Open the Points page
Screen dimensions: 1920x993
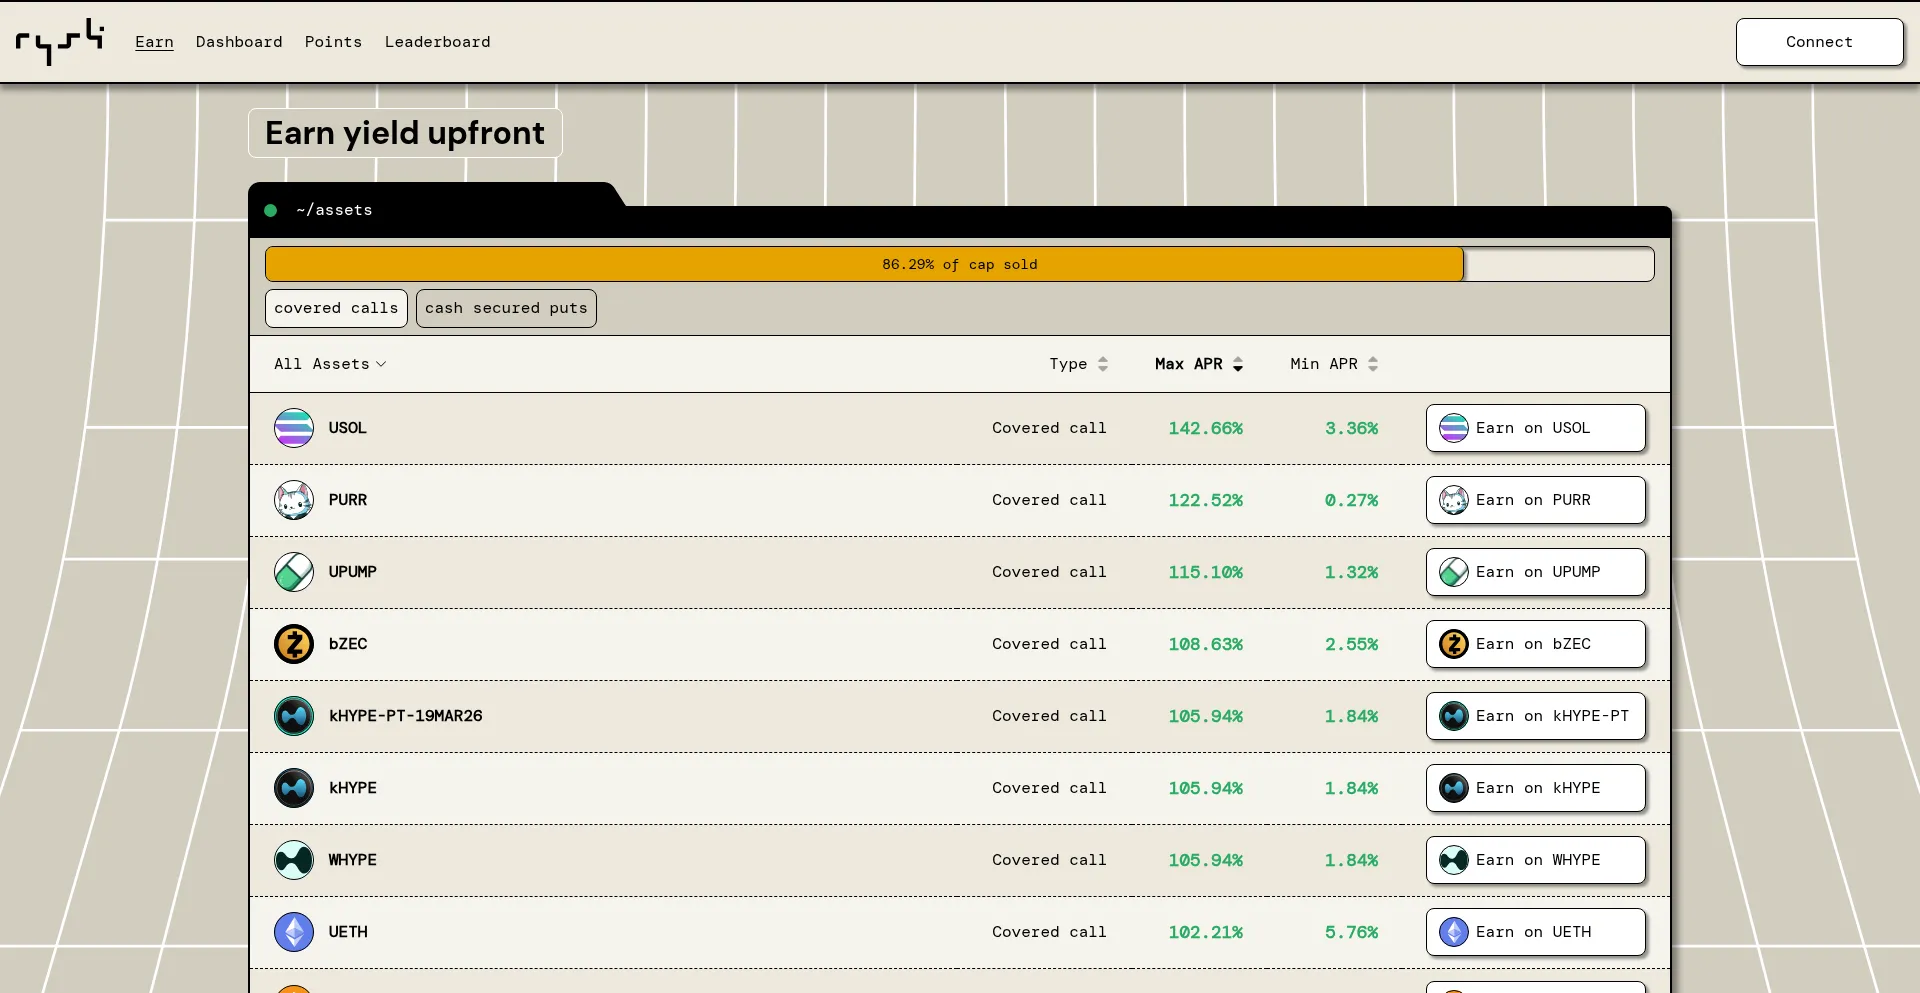[333, 42]
